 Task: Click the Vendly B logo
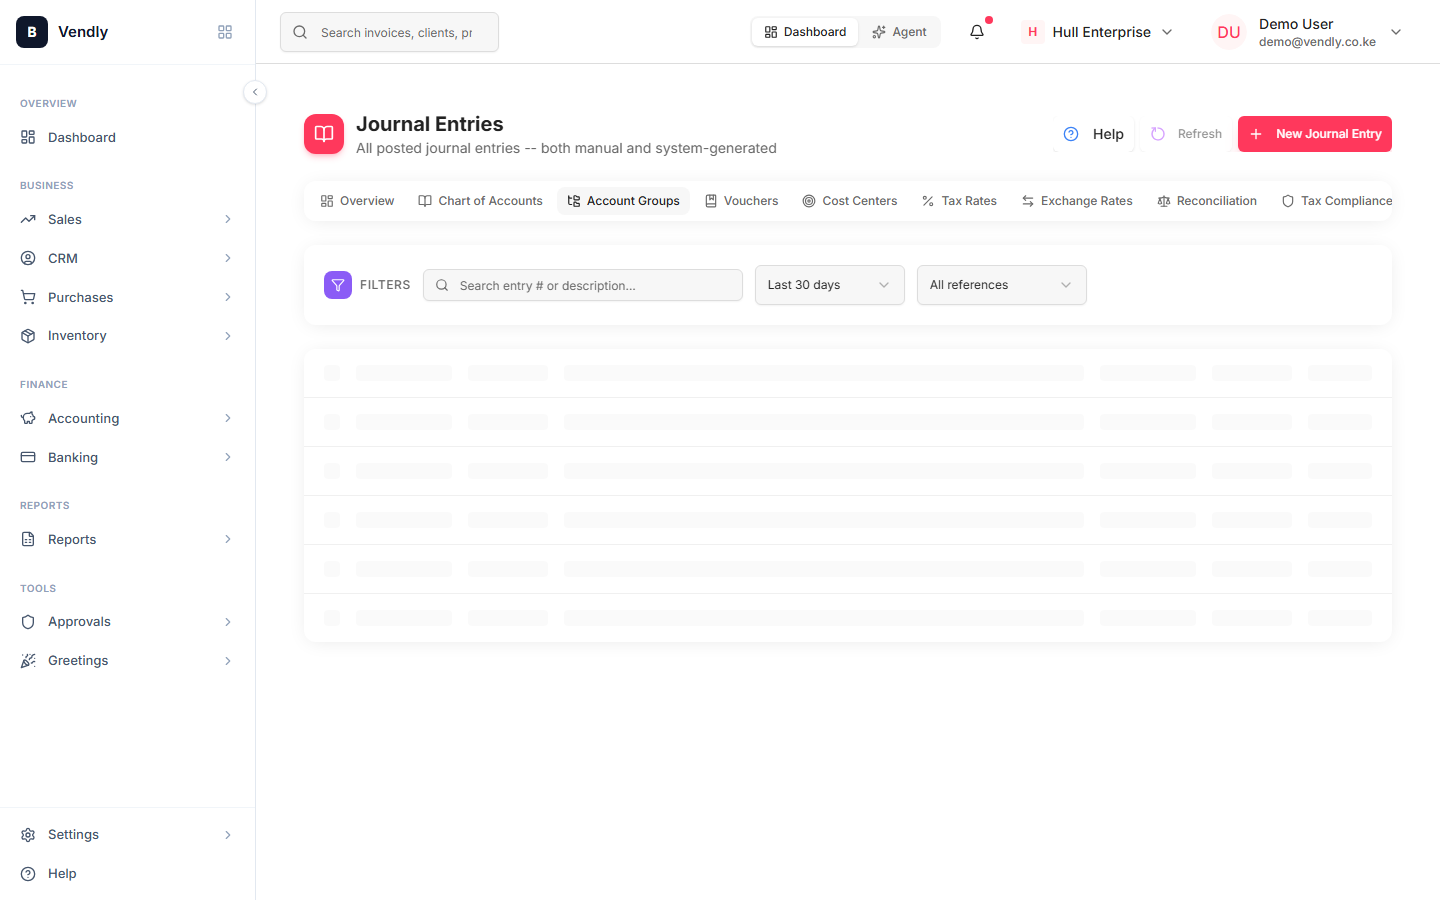pos(32,32)
